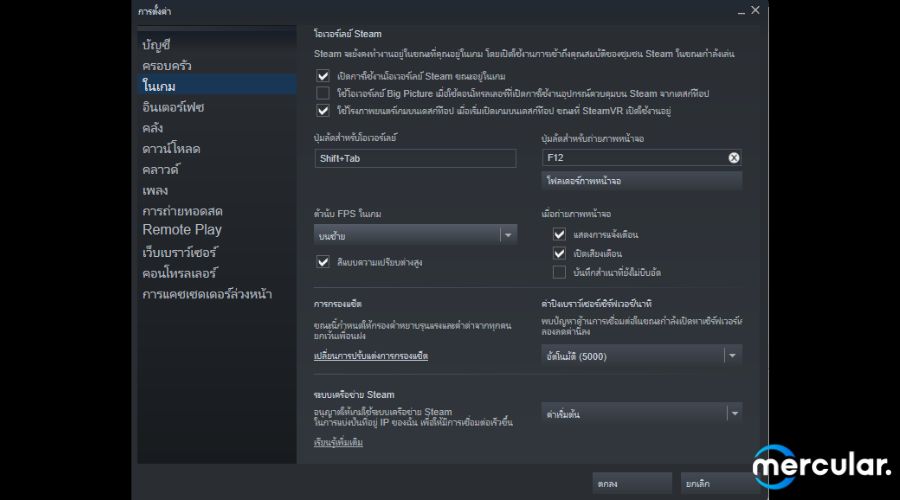The height and width of the screenshot is (500, 900).
Task: Toggle FPS counter high contrast checkbox
Action: pos(323,262)
